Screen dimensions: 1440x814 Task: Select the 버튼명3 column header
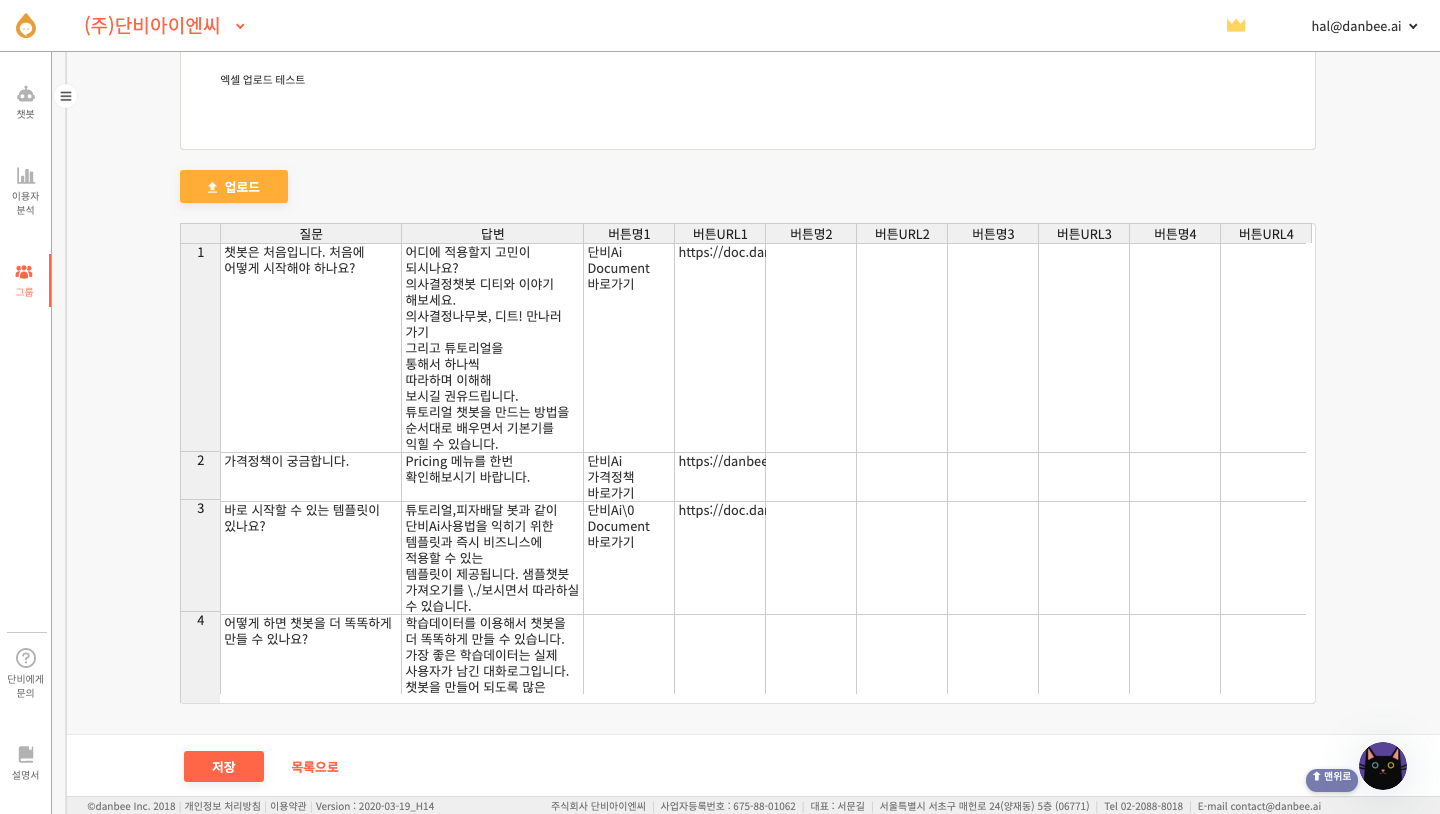coord(993,234)
